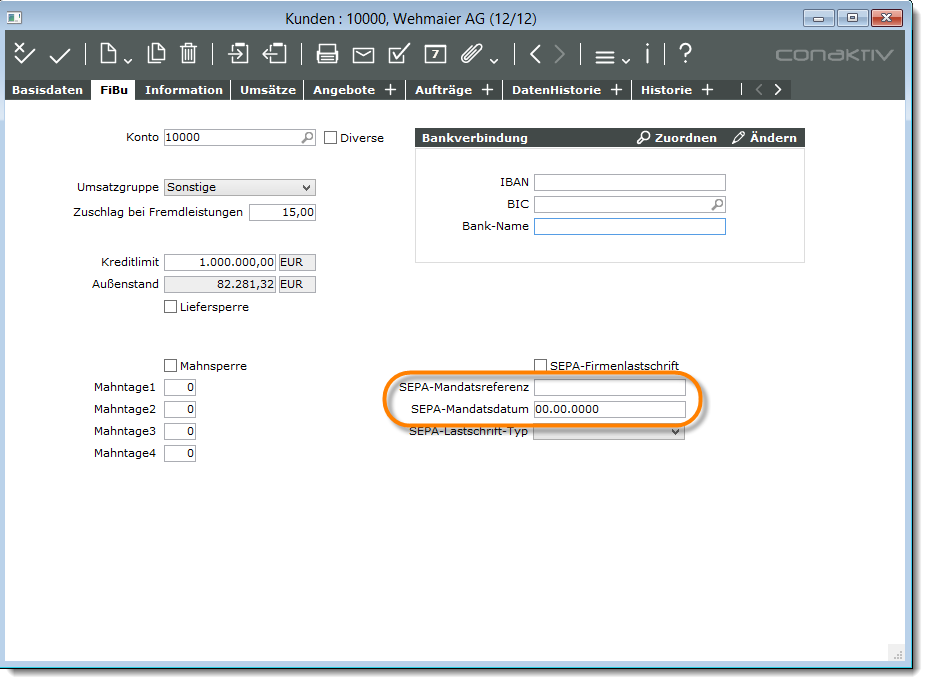Image resolution: width=928 pixels, height=684 pixels.
Task: Click the calendar icon showing 7
Action: (x=435, y=54)
